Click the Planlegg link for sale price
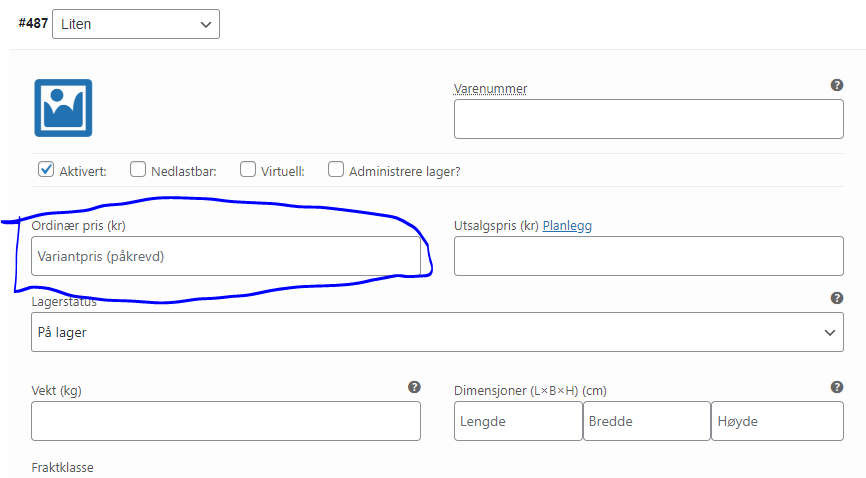 [x=567, y=226]
